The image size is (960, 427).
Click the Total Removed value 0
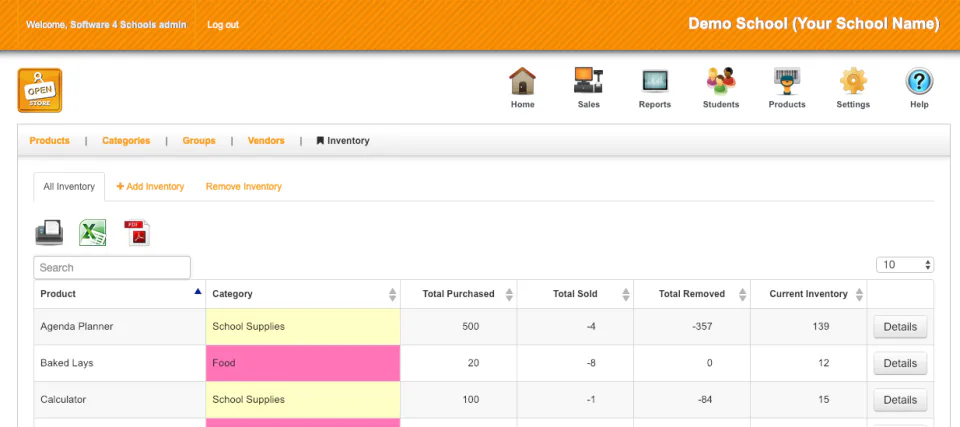point(710,363)
